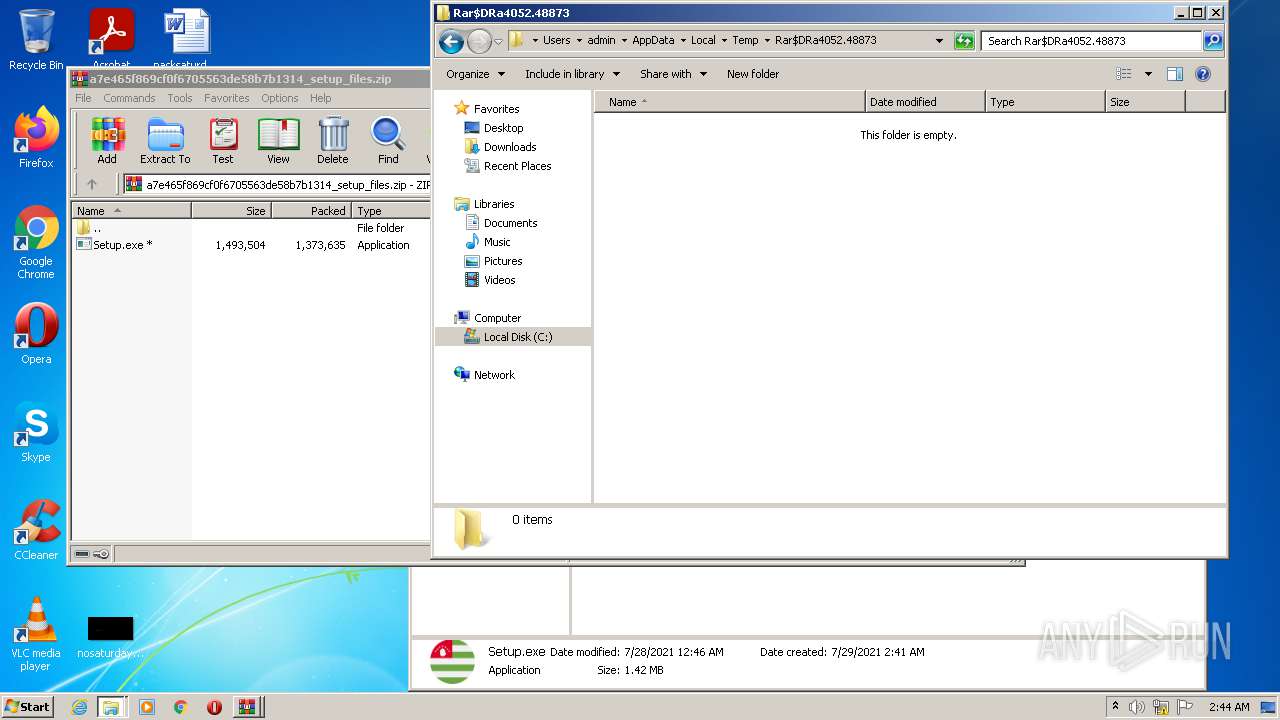Go up one level in WinRAR
This screenshot has width=1280, height=720.
92,184
